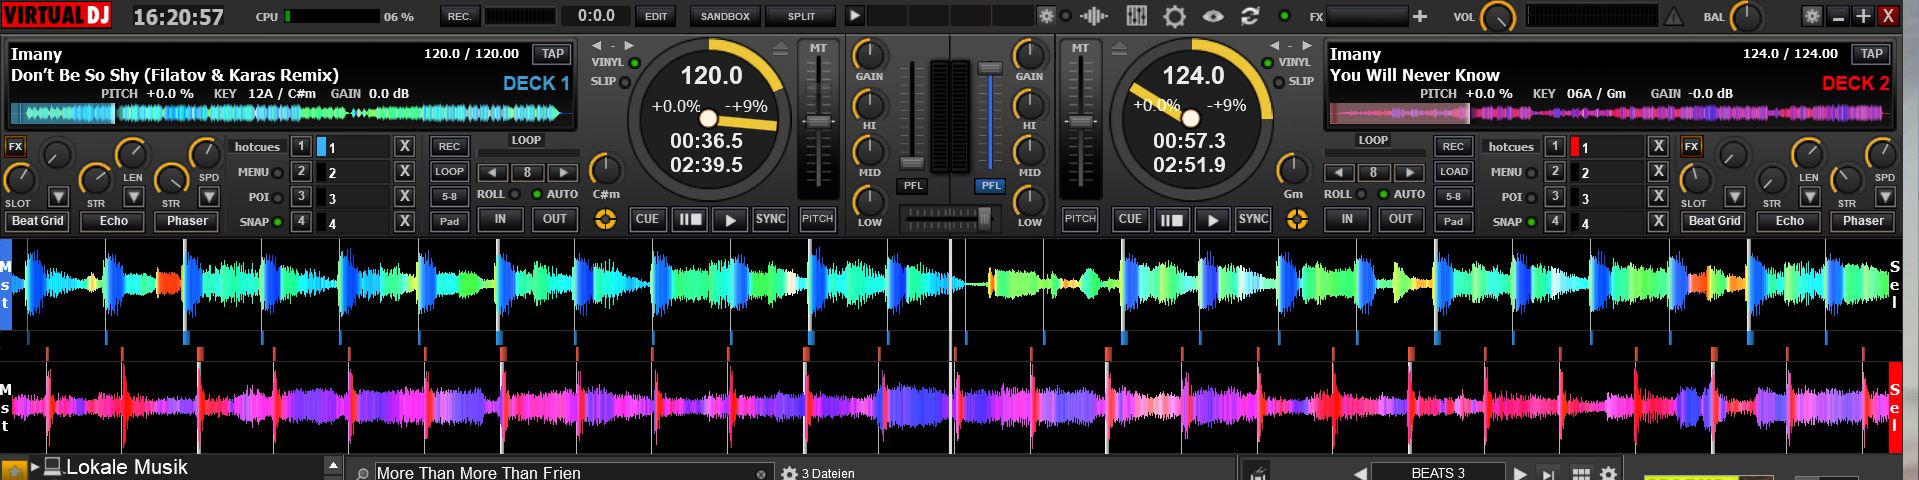Open the EDIT menu button
The image size is (1919, 480).
(656, 16)
